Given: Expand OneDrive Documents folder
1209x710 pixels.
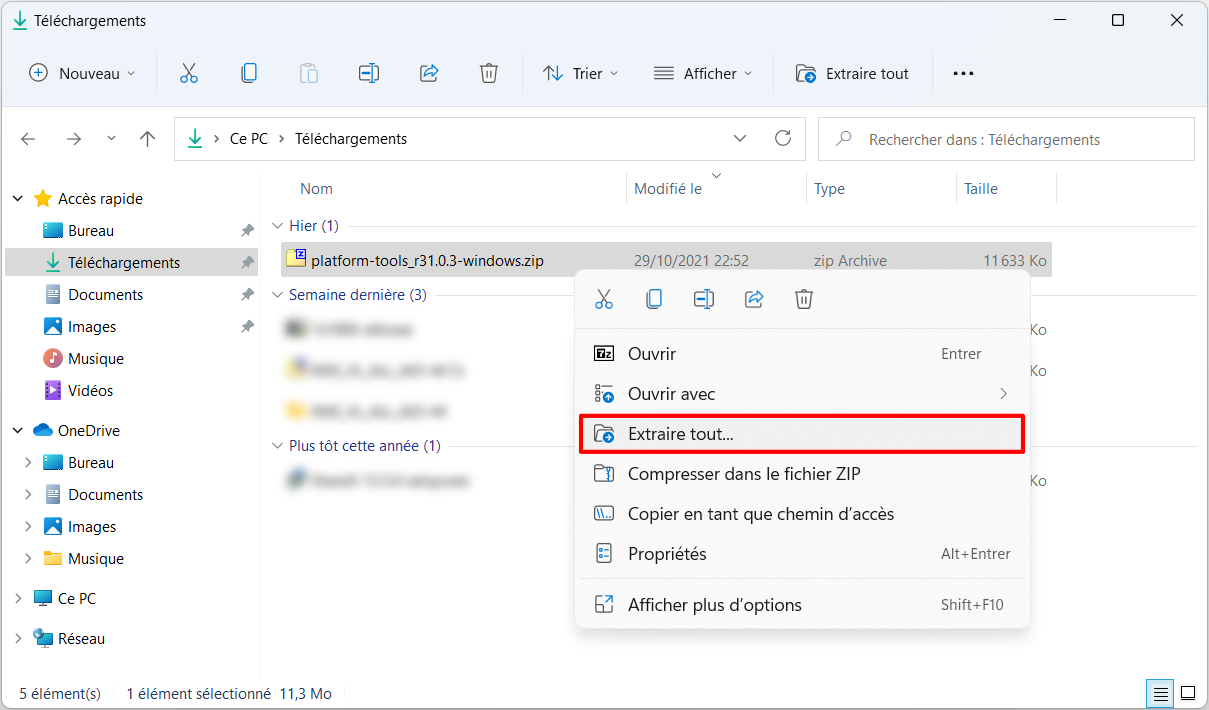Looking at the screenshot, I should 28,495.
